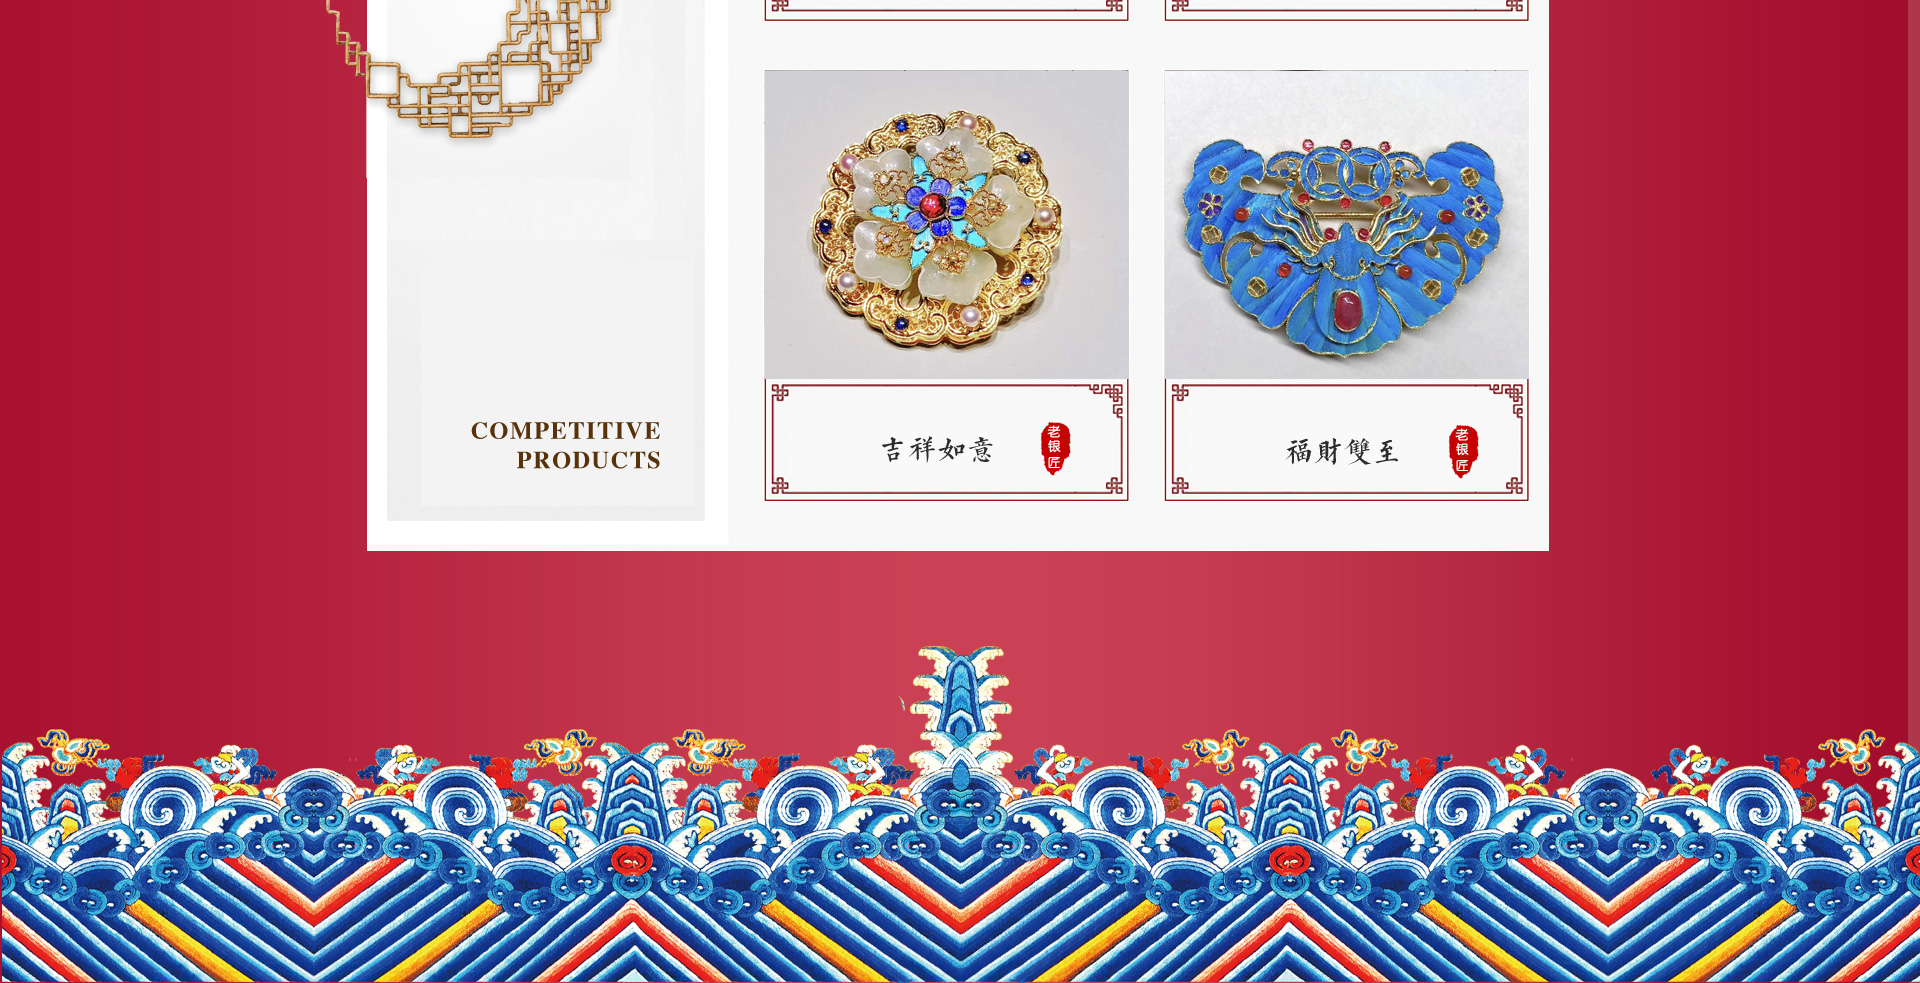
Task: Click the gold lattice necklace image
Action: 470,65
